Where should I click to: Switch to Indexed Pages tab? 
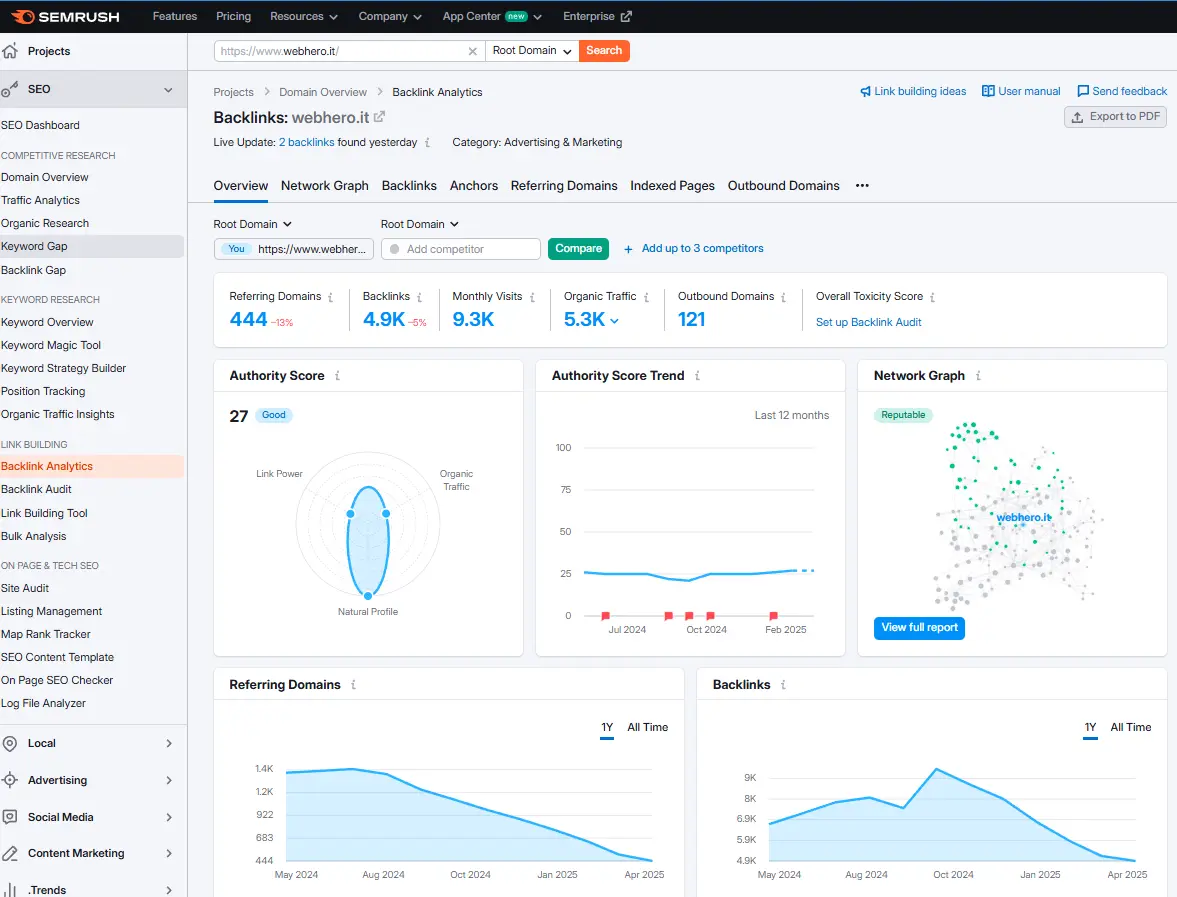point(672,185)
